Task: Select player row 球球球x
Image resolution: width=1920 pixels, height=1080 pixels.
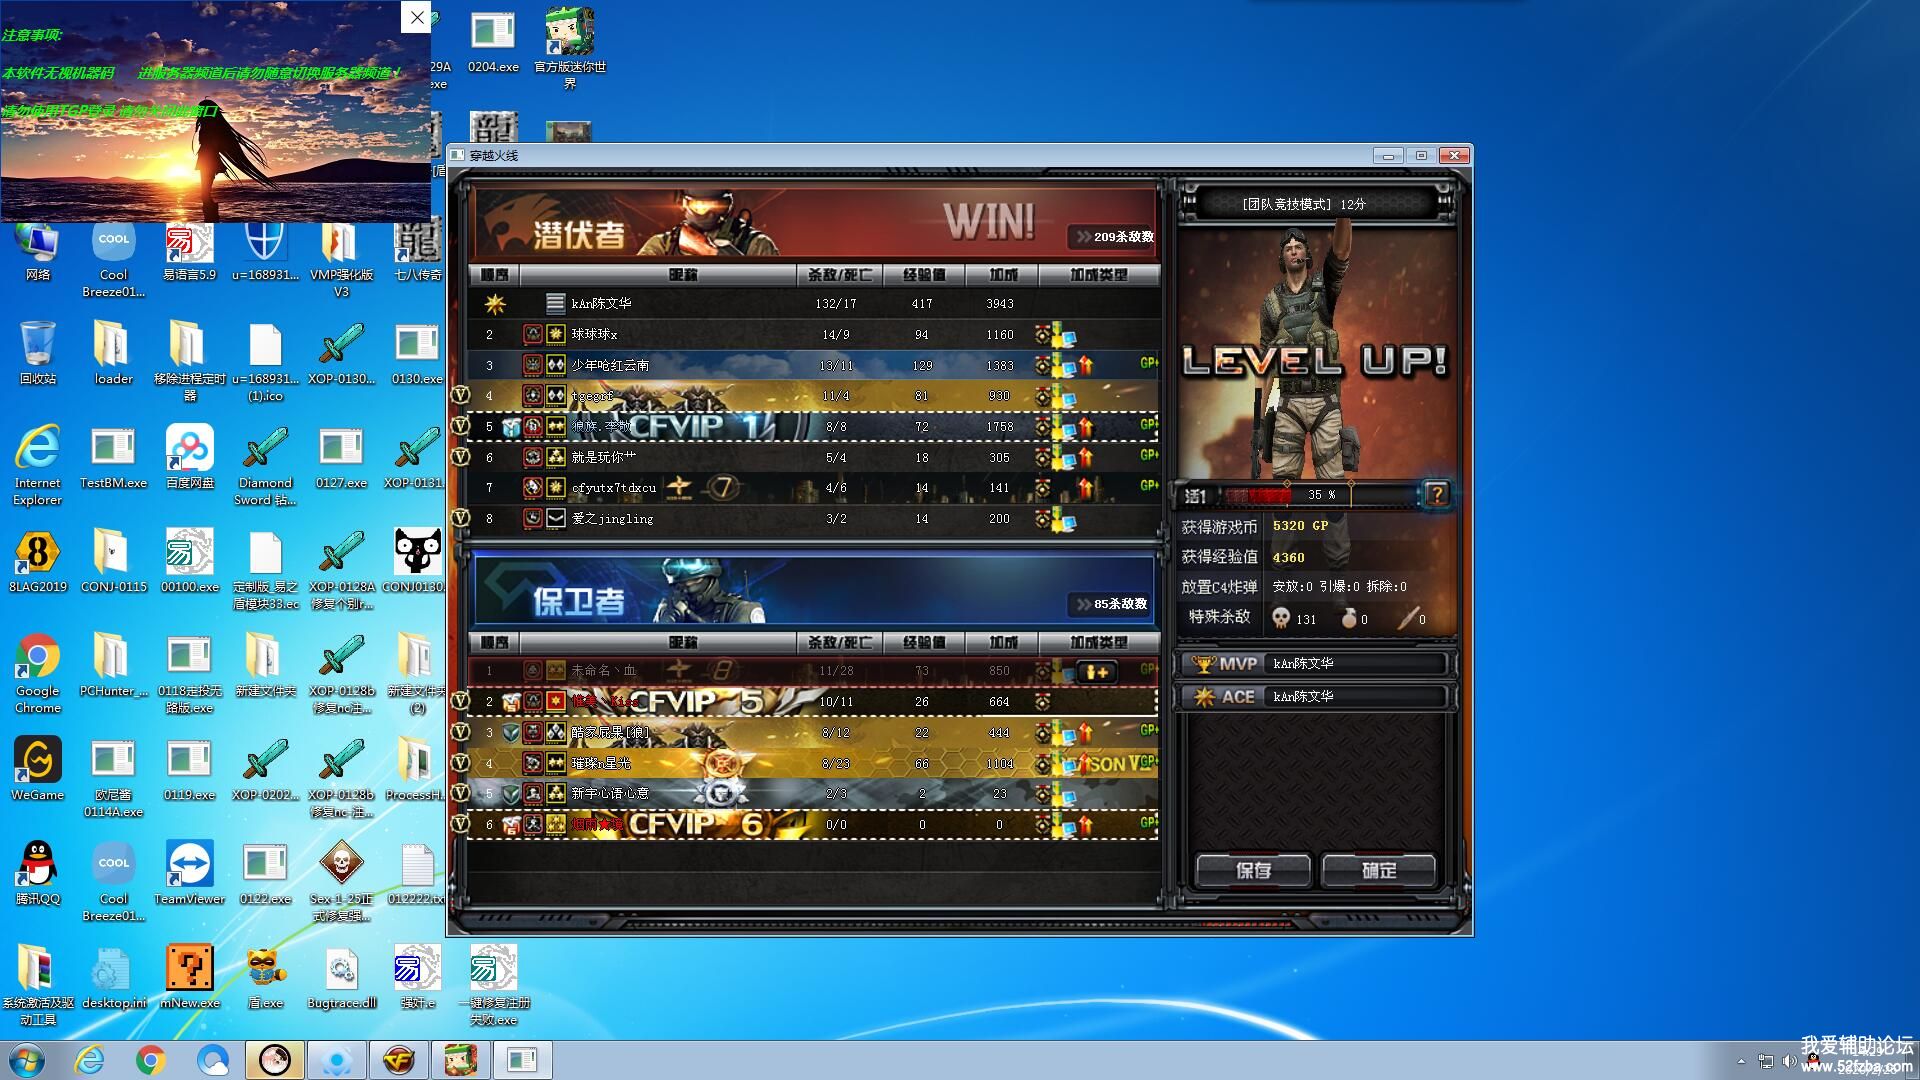Action: (x=813, y=334)
